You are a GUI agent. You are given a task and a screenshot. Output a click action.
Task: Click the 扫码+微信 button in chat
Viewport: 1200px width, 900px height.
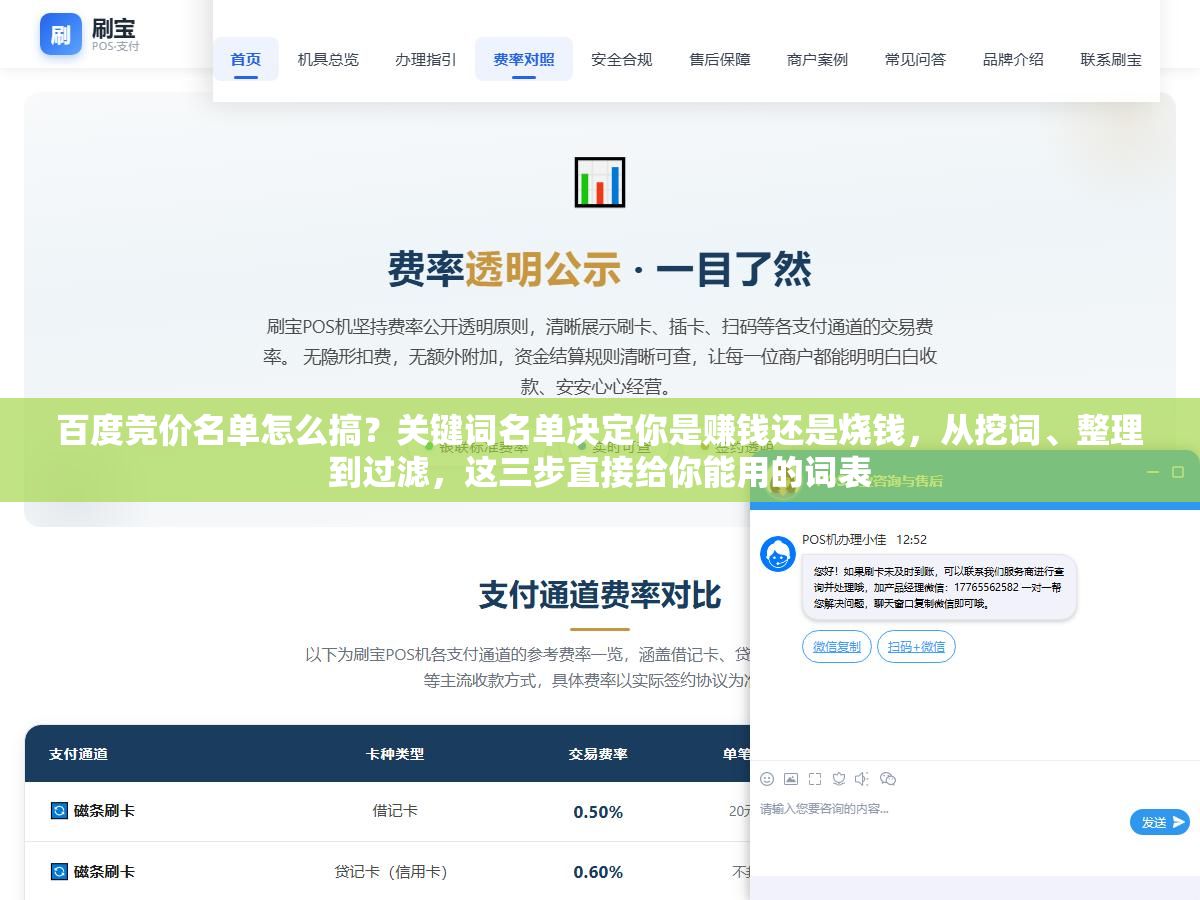click(x=917, y=647)
